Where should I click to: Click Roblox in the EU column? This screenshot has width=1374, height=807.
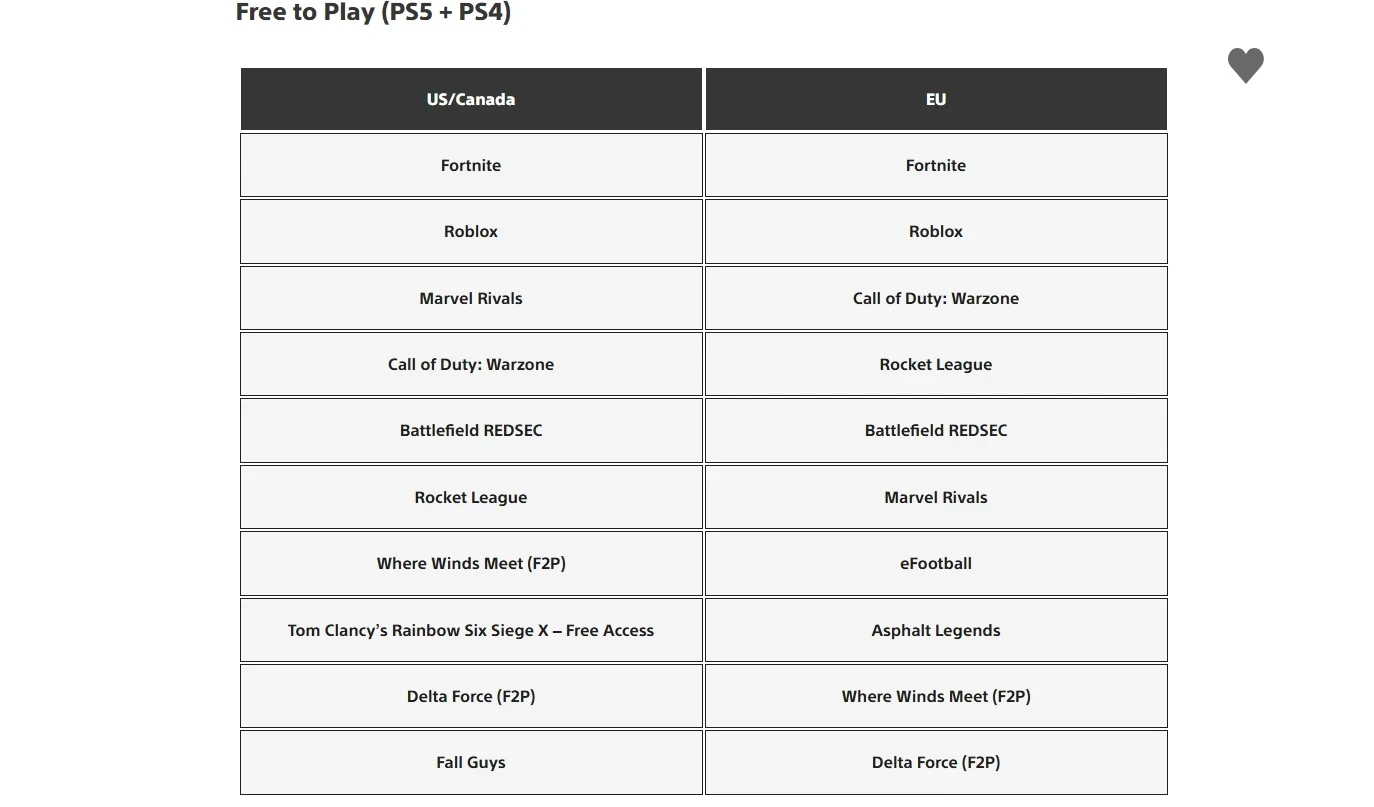tap(935, 231)
